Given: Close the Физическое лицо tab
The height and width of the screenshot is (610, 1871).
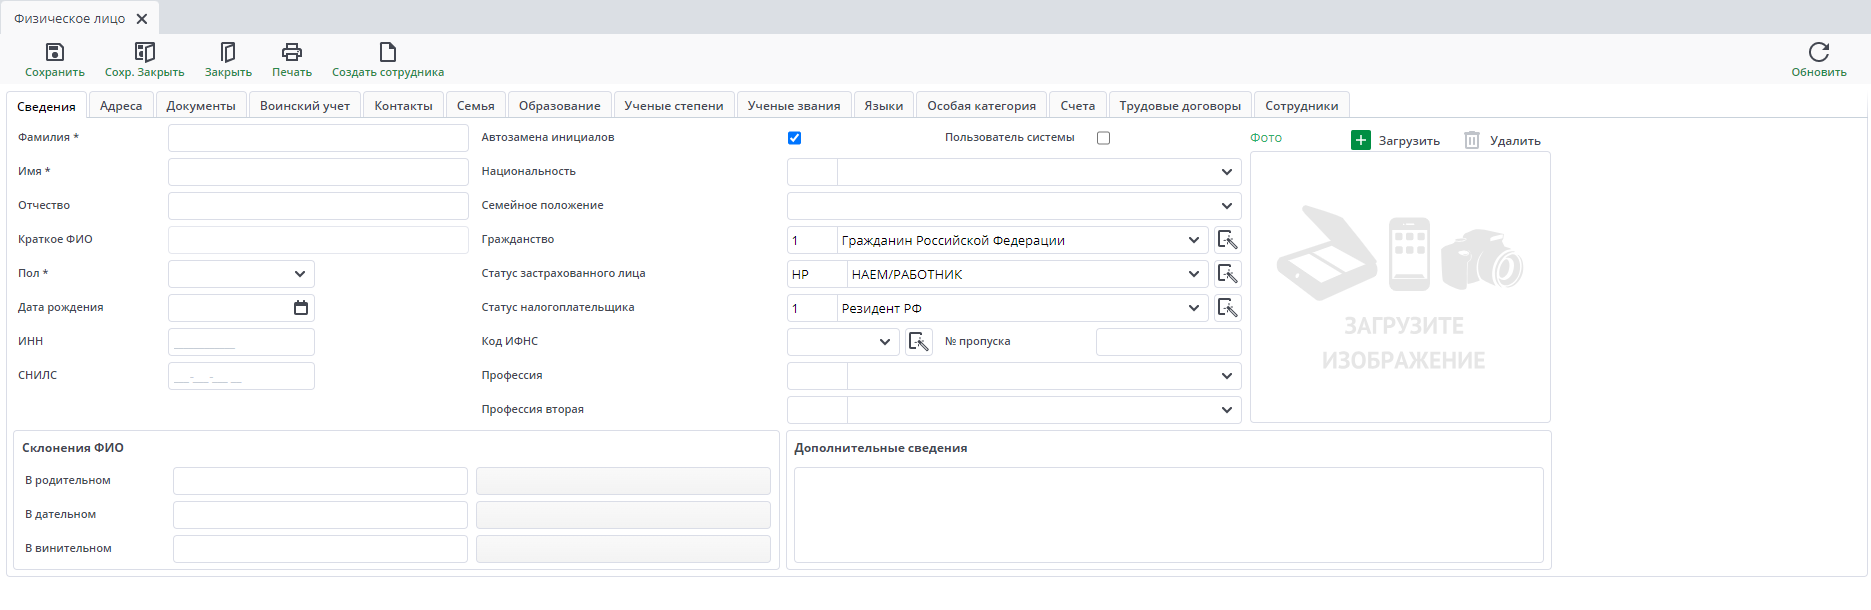Looking at the screenshot, I should 142,19.
